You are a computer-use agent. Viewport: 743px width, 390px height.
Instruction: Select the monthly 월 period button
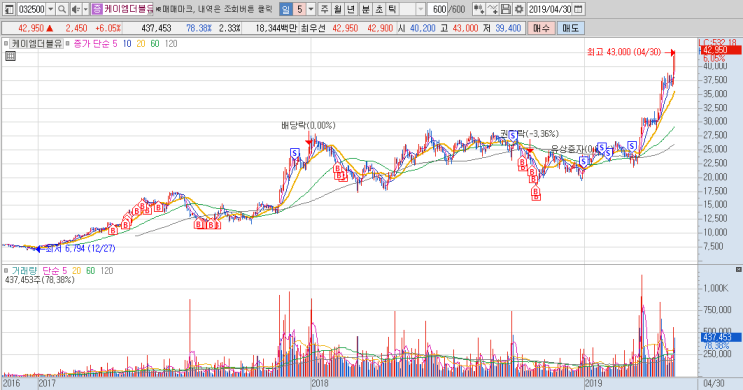tap(337, 9)
